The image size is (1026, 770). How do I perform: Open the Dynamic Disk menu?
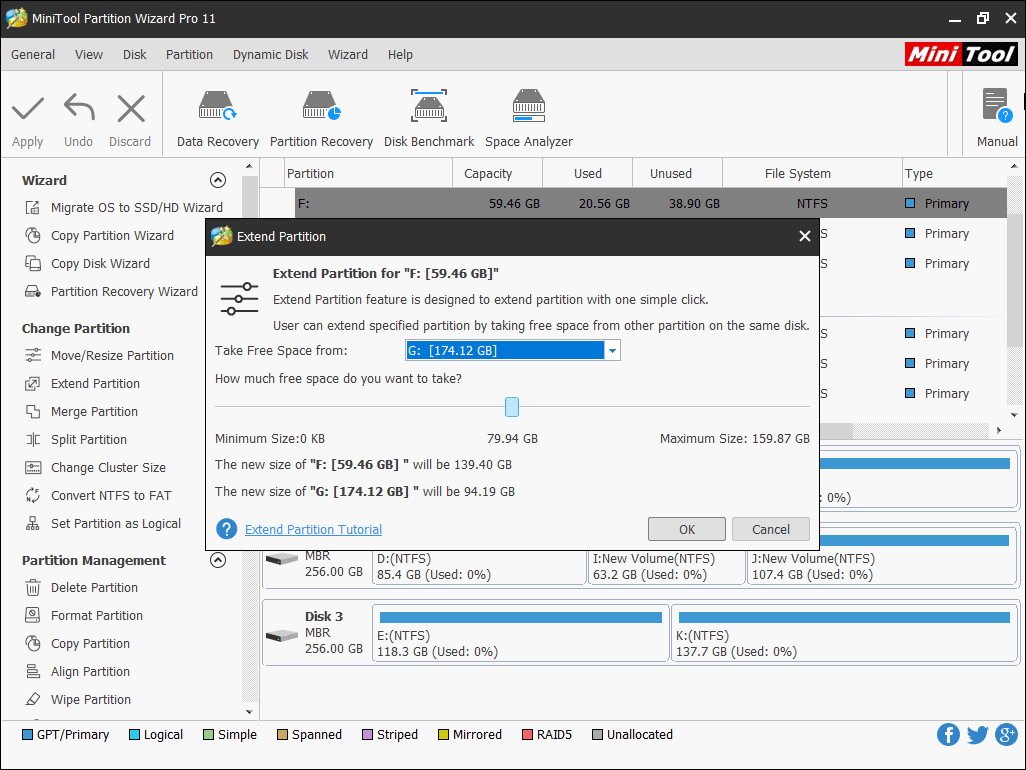coord(270,55)
